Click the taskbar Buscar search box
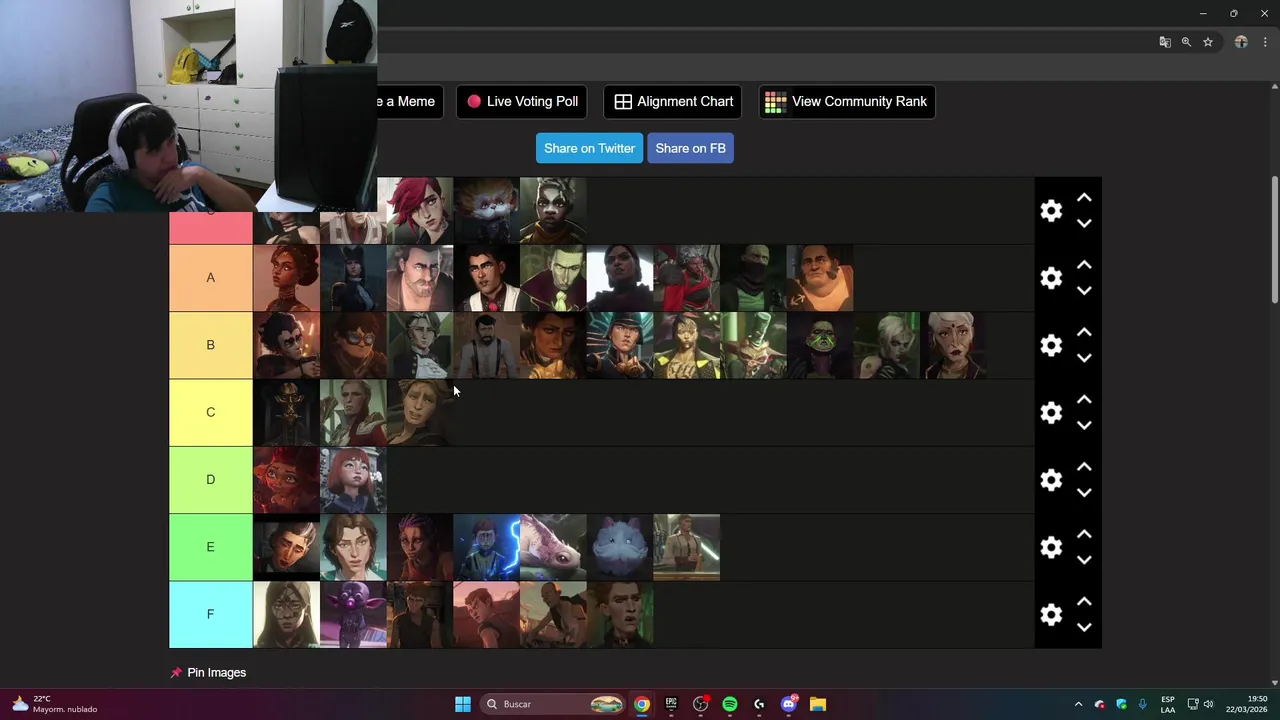The height and width of the screenshot is (720, 1280). point(553,704)
